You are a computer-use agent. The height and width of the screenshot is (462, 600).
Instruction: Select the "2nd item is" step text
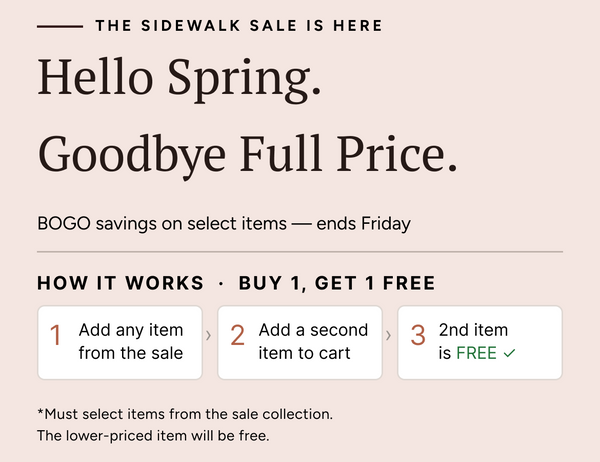pyautogui.click(x=473, y=330)
